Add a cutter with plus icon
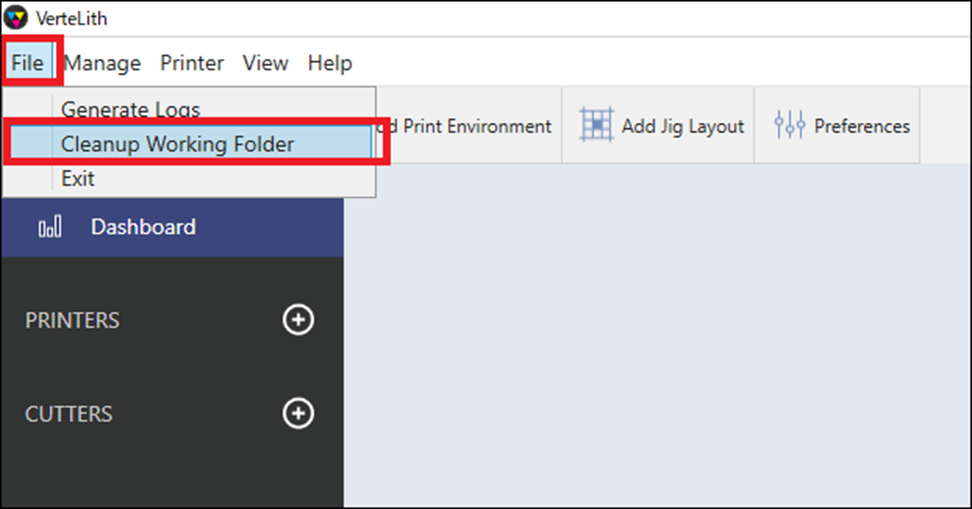972x509 pixels. pyautogui.click(x=298, y=414)
